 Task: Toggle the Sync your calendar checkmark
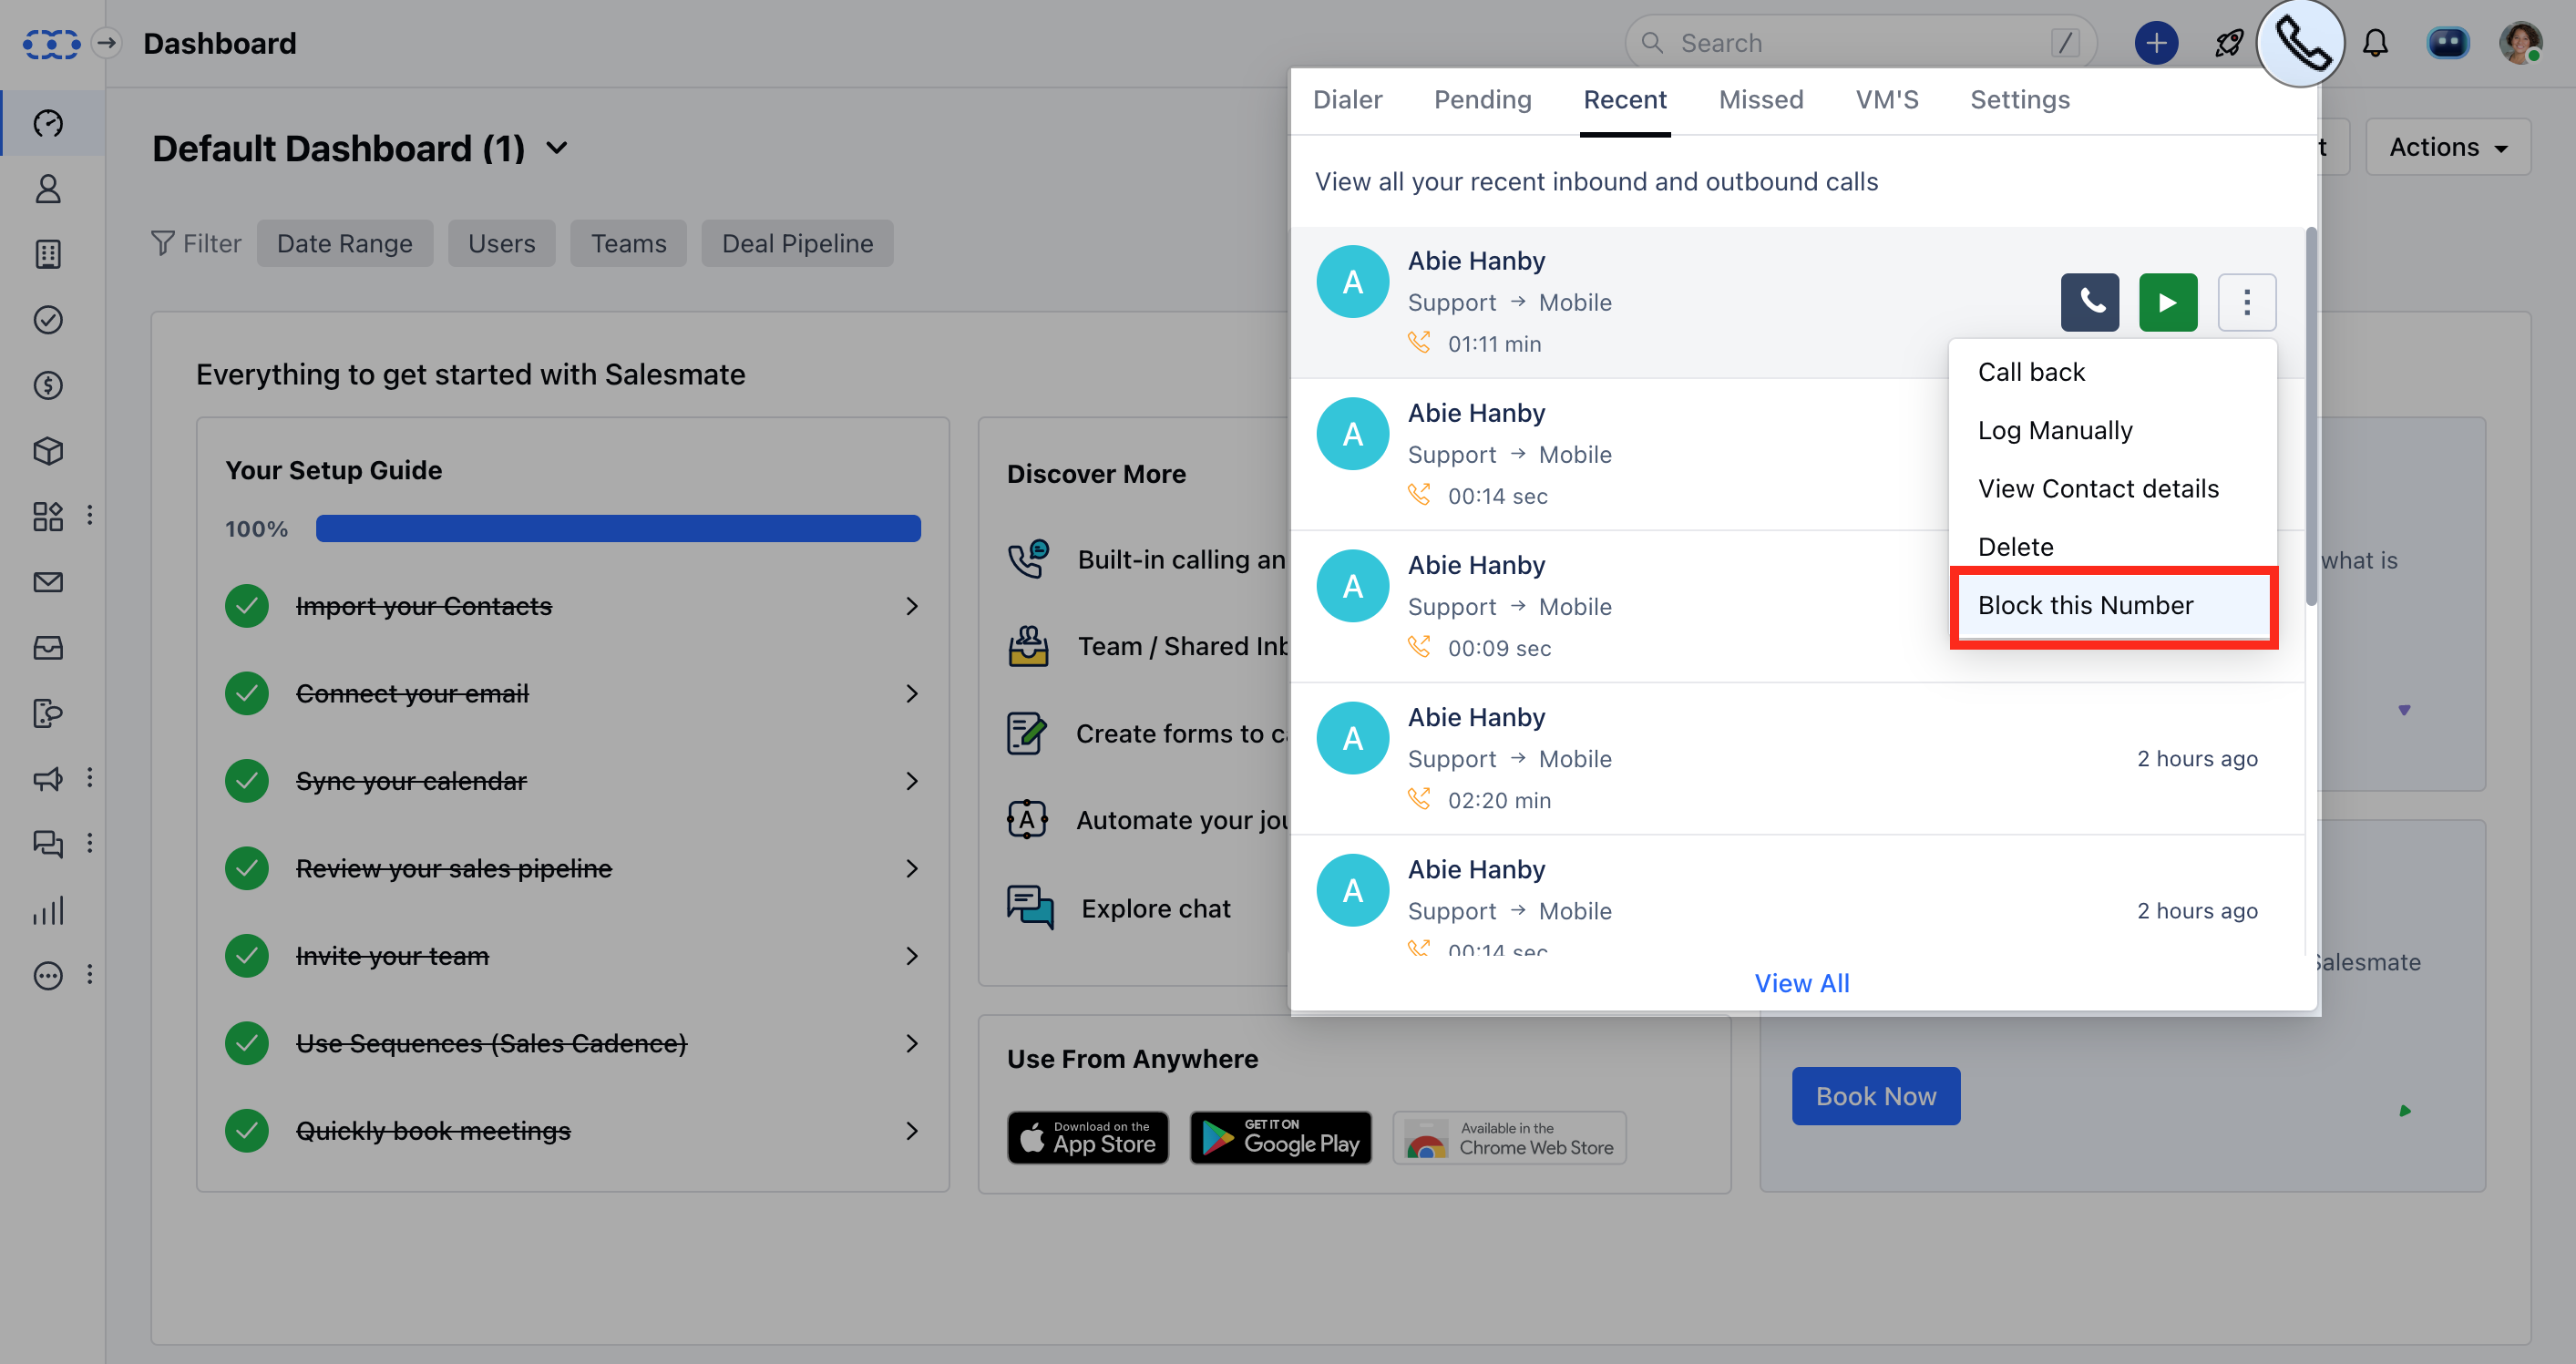pos(247,781)
